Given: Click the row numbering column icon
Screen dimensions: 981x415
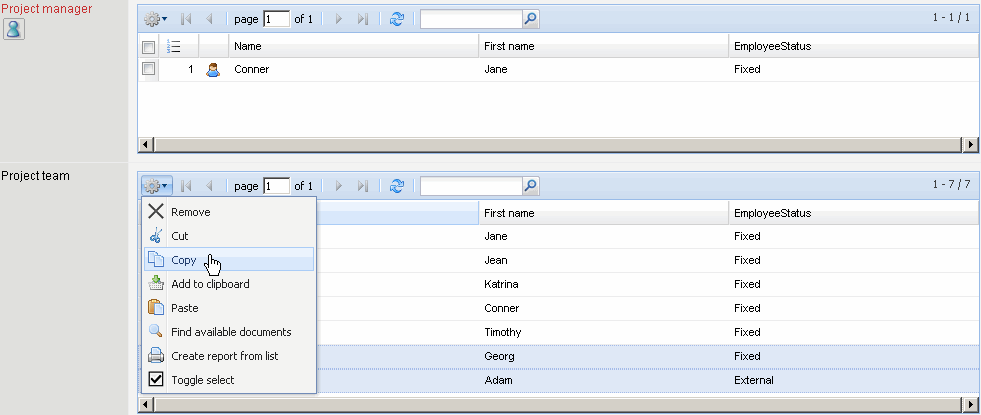Looking at the screenshot, I should tap(173, 46).
